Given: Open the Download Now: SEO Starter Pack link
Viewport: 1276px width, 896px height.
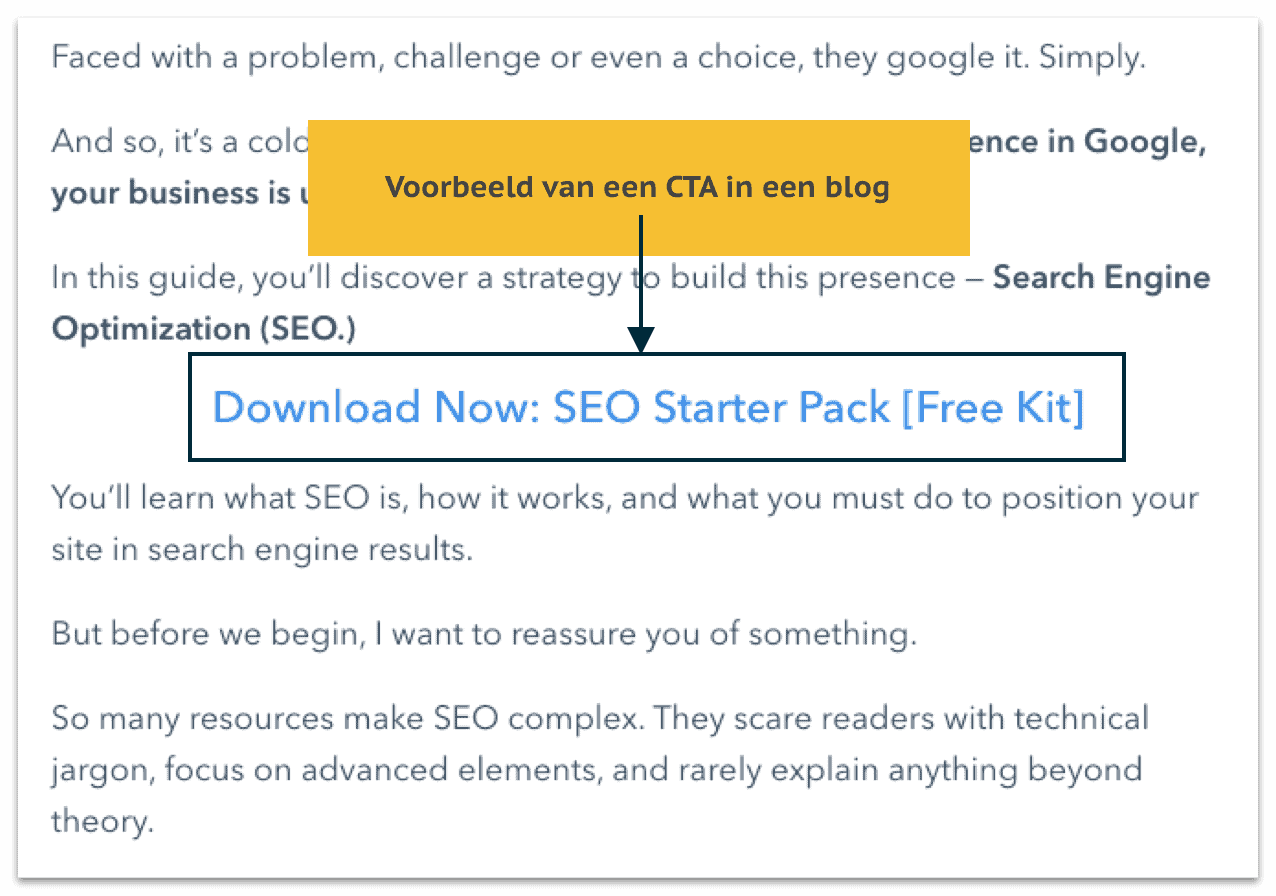Looking at the screenshot, I should pyautogui.click(x=649, y=407).
